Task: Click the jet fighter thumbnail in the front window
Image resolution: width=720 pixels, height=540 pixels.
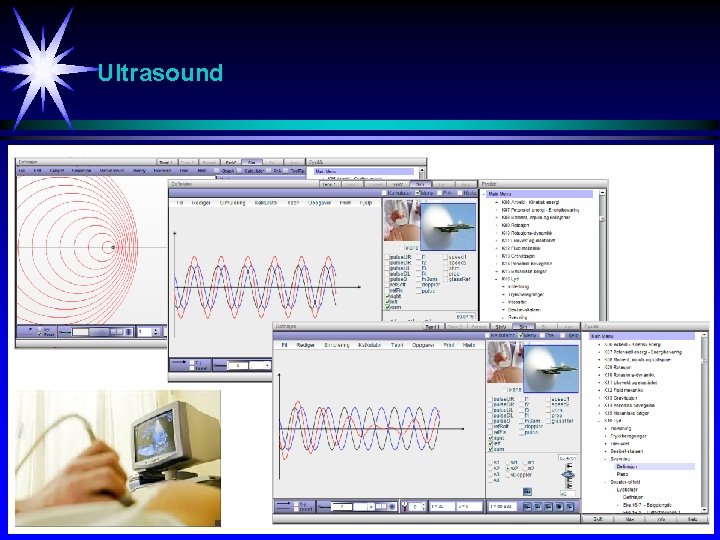Action: point(551,368)
